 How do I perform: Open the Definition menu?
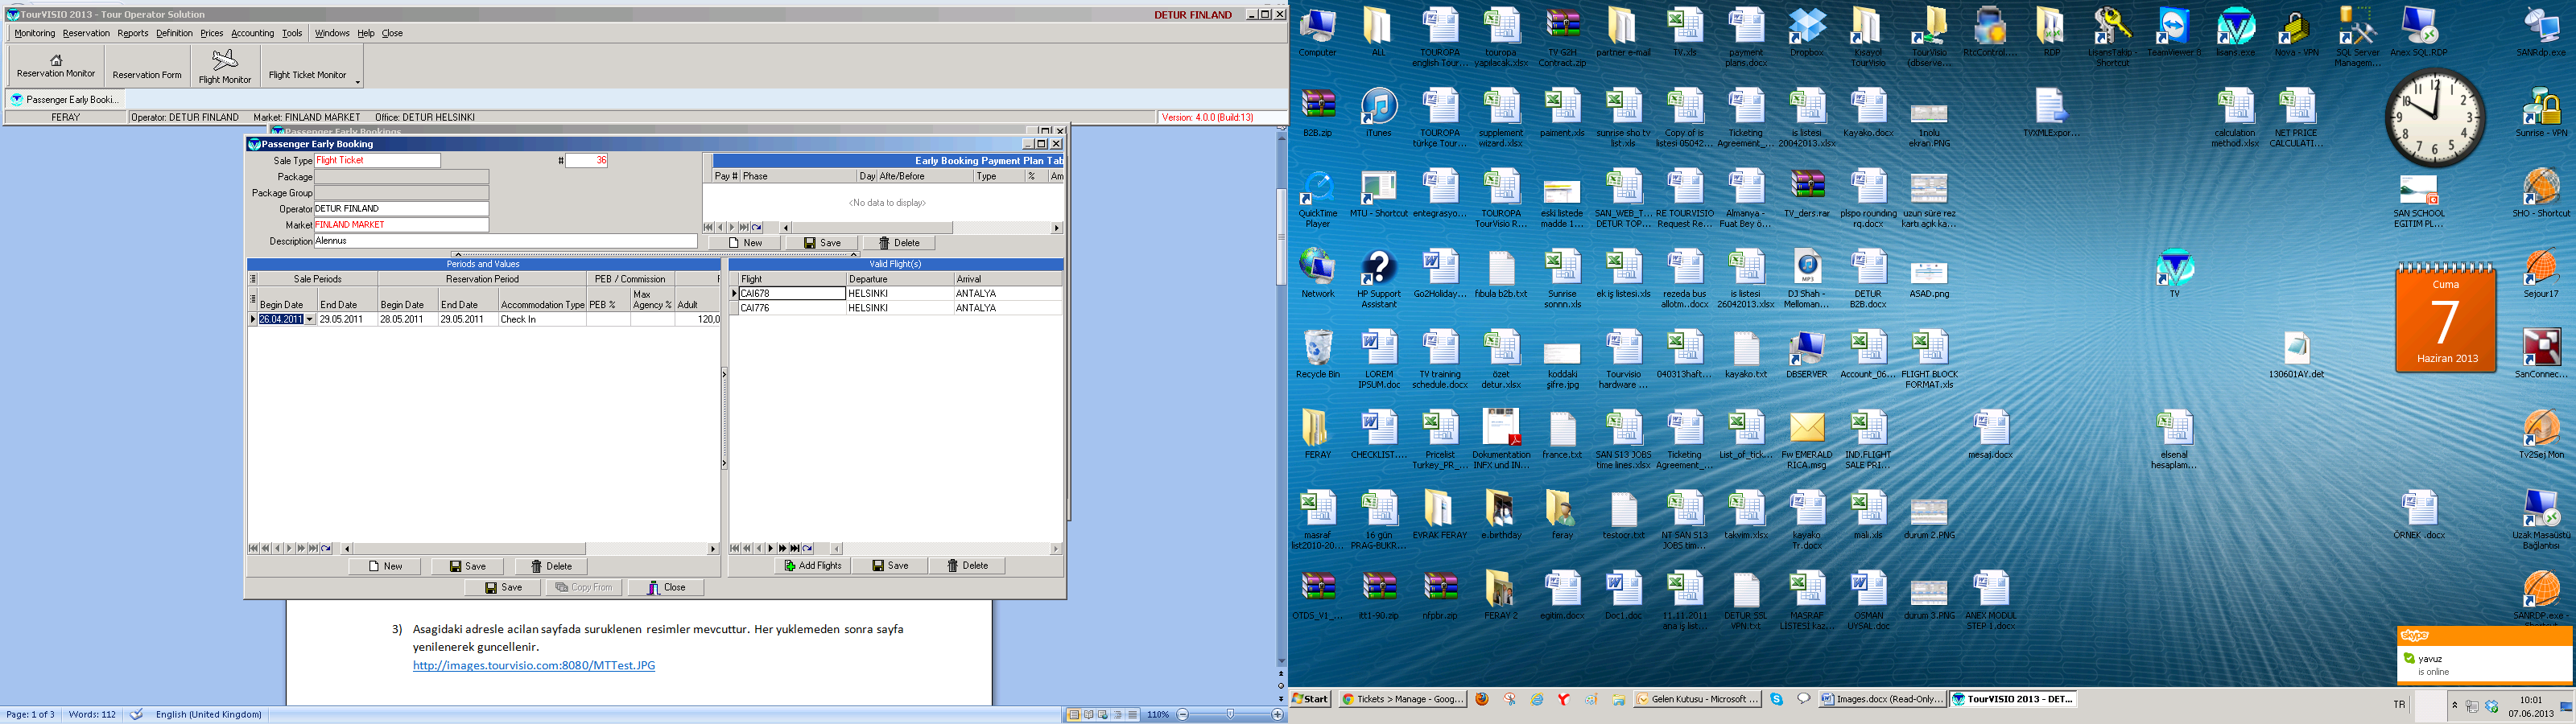point(174,33)
